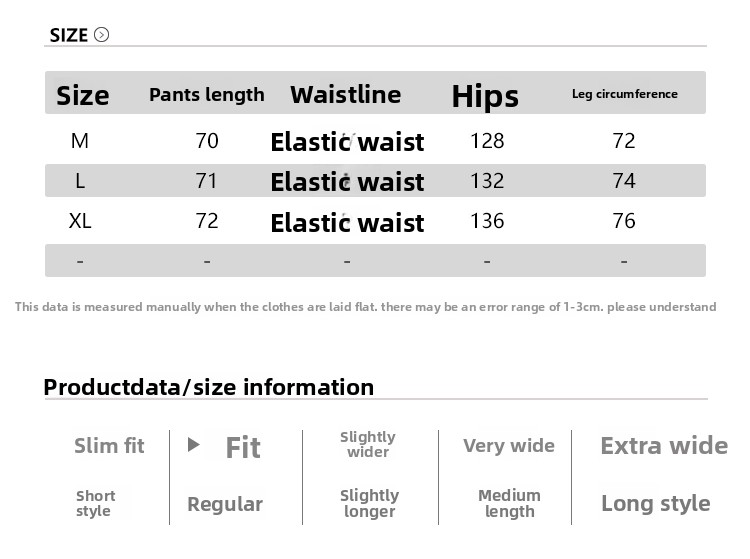Click the SIZE section heading

pyautogui.click(x=69, y=35)
